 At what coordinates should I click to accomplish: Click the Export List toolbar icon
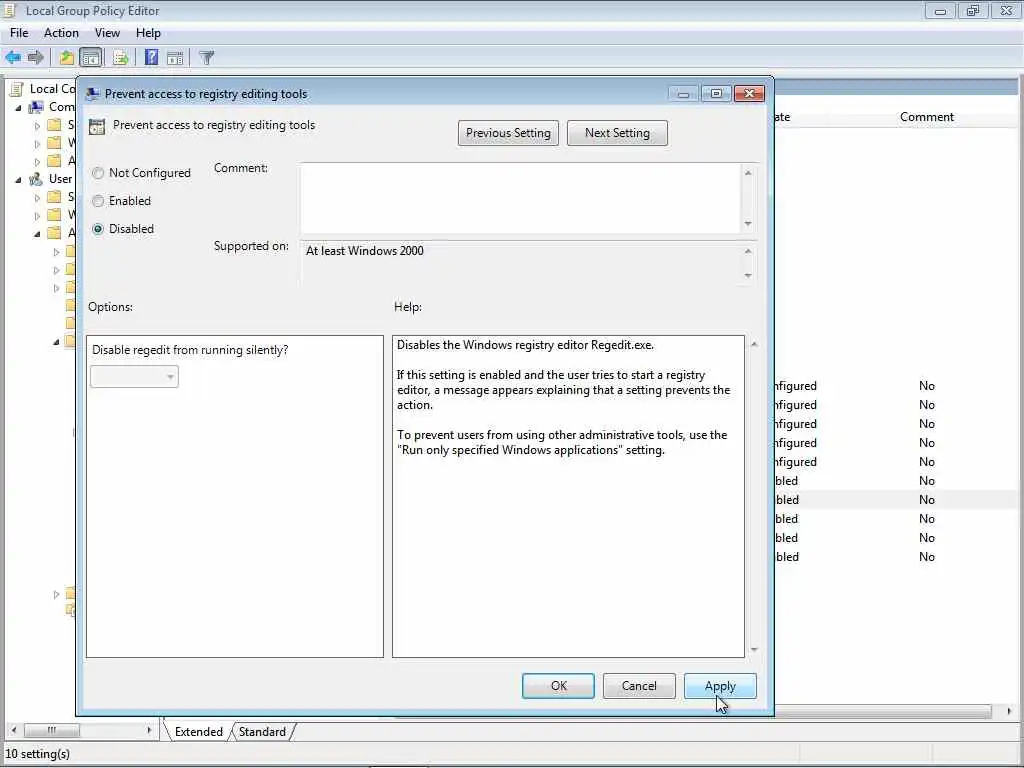point(120,57)
